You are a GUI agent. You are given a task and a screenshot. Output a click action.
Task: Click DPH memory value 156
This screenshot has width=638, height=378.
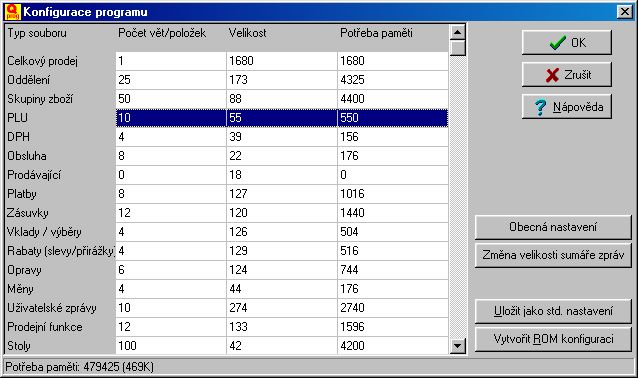click(393, 137)
